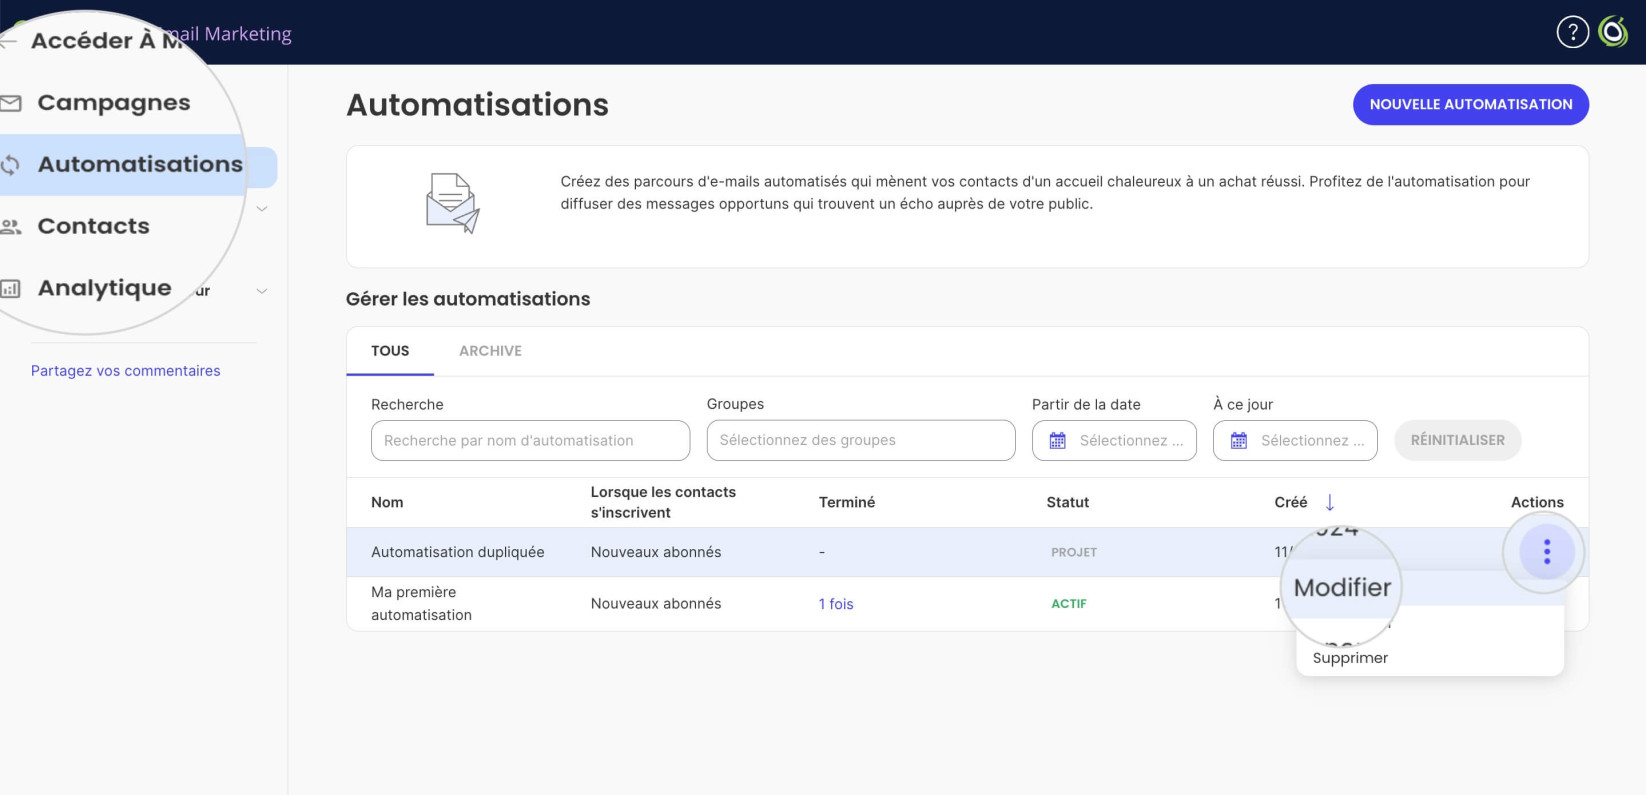Click the Lorsque les contacts s'inscrivent header
The image size is (1646, 795).
tap(663, 502)
